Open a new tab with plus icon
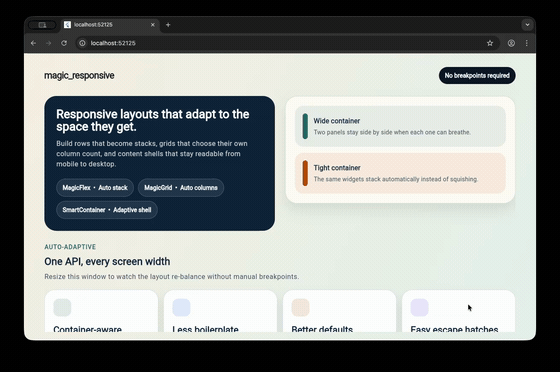 coord(168,25)
